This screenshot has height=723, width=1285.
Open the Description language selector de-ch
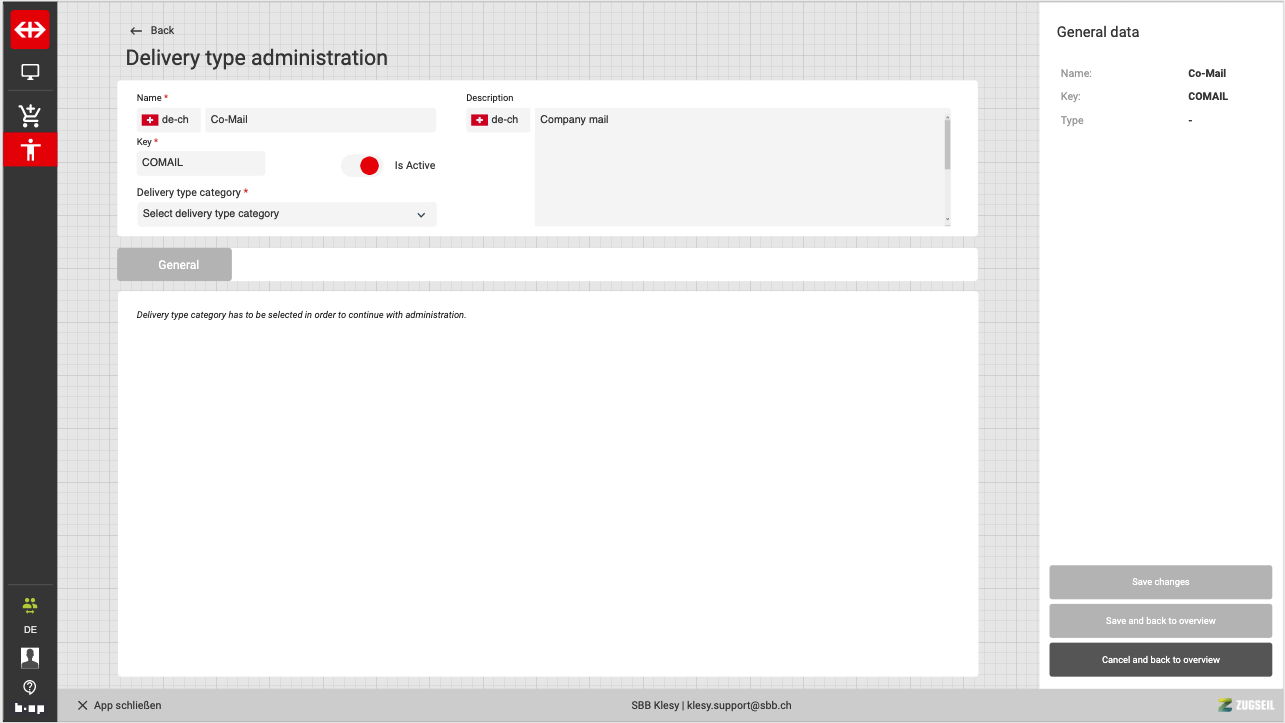498,120
